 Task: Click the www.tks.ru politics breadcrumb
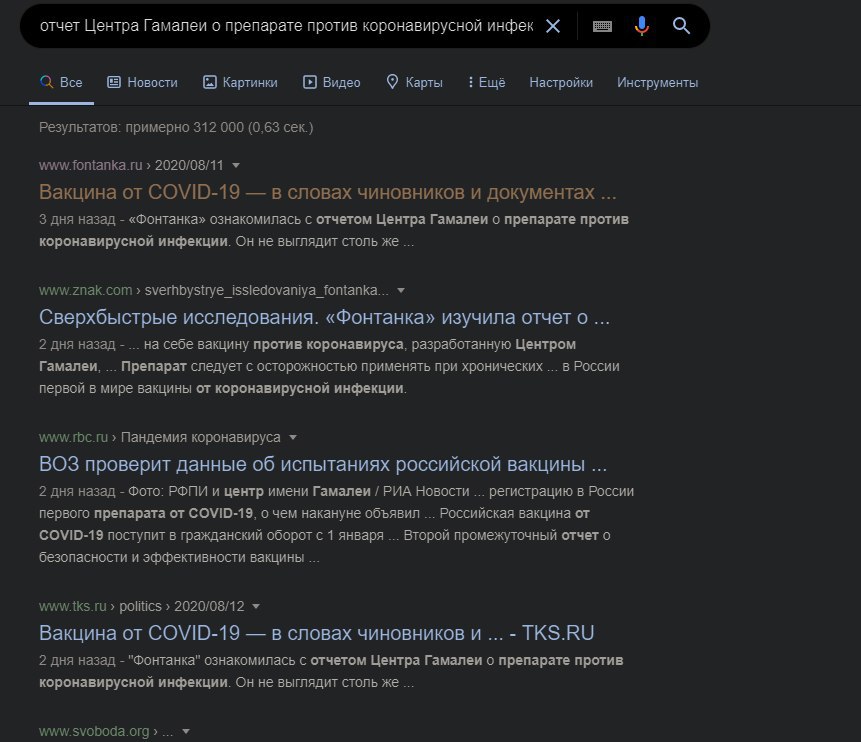pos(142,606)
